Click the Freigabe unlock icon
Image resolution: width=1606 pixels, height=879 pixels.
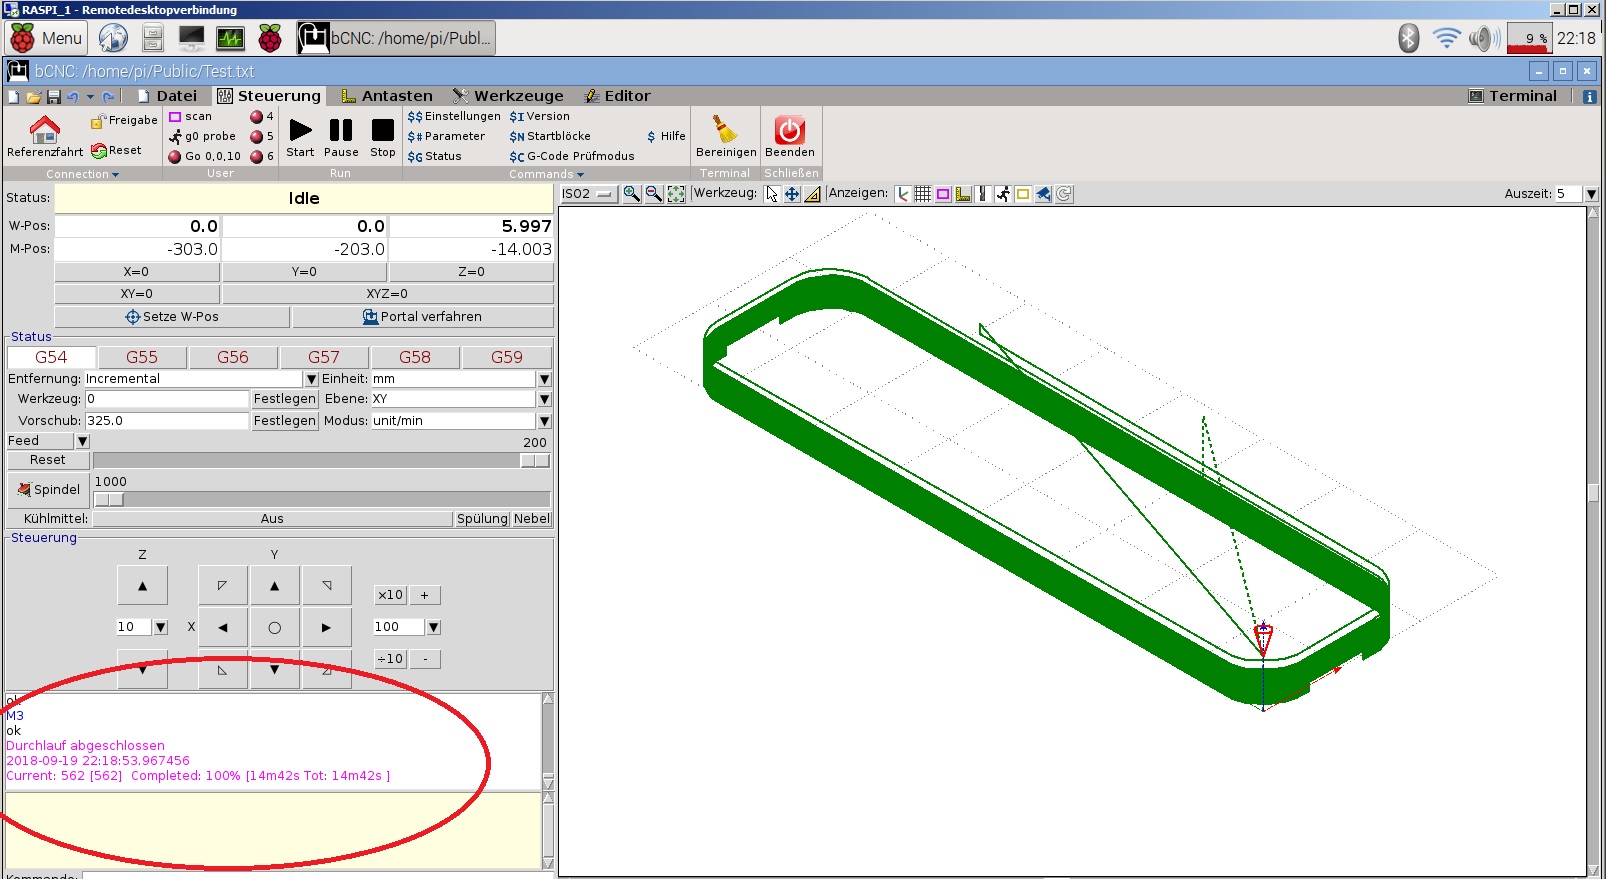(x=98, y=121)
